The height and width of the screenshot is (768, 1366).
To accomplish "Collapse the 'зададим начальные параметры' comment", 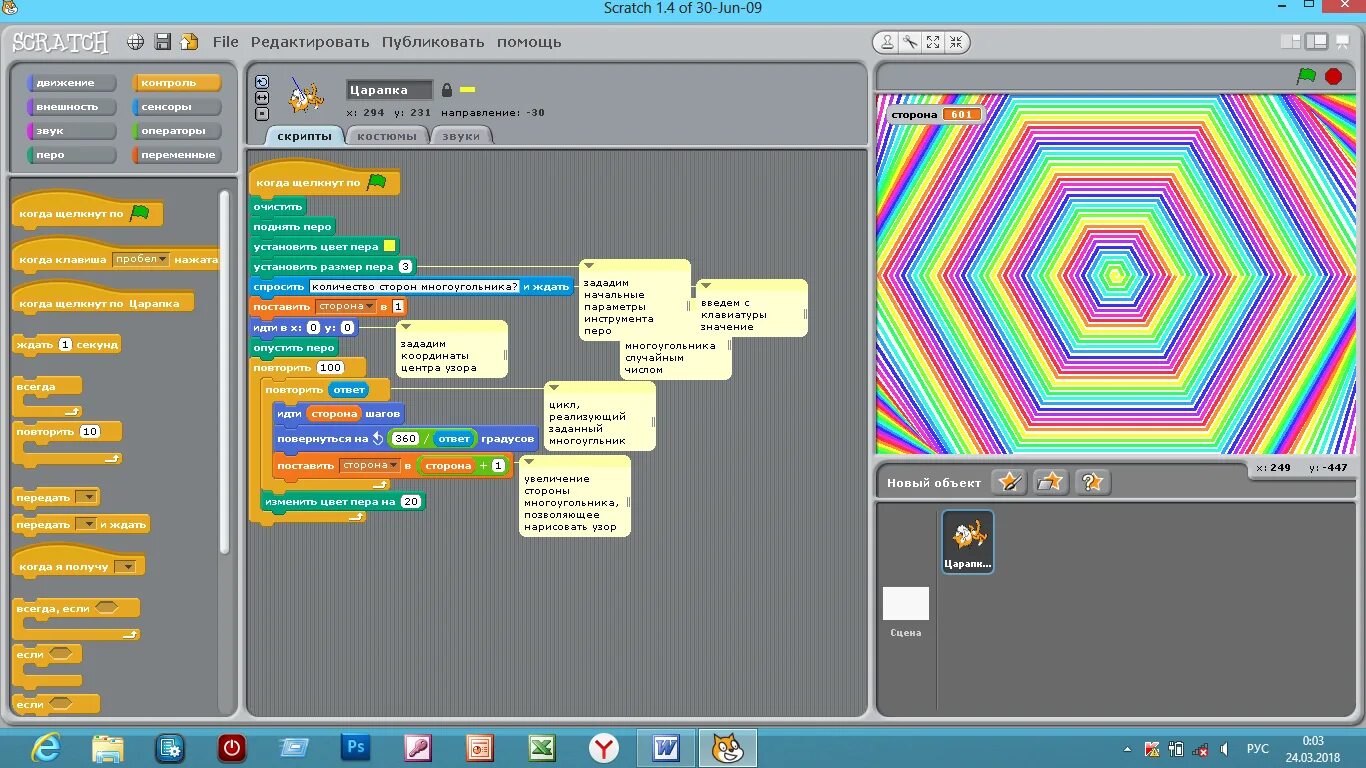I will (x=590, y=266).
